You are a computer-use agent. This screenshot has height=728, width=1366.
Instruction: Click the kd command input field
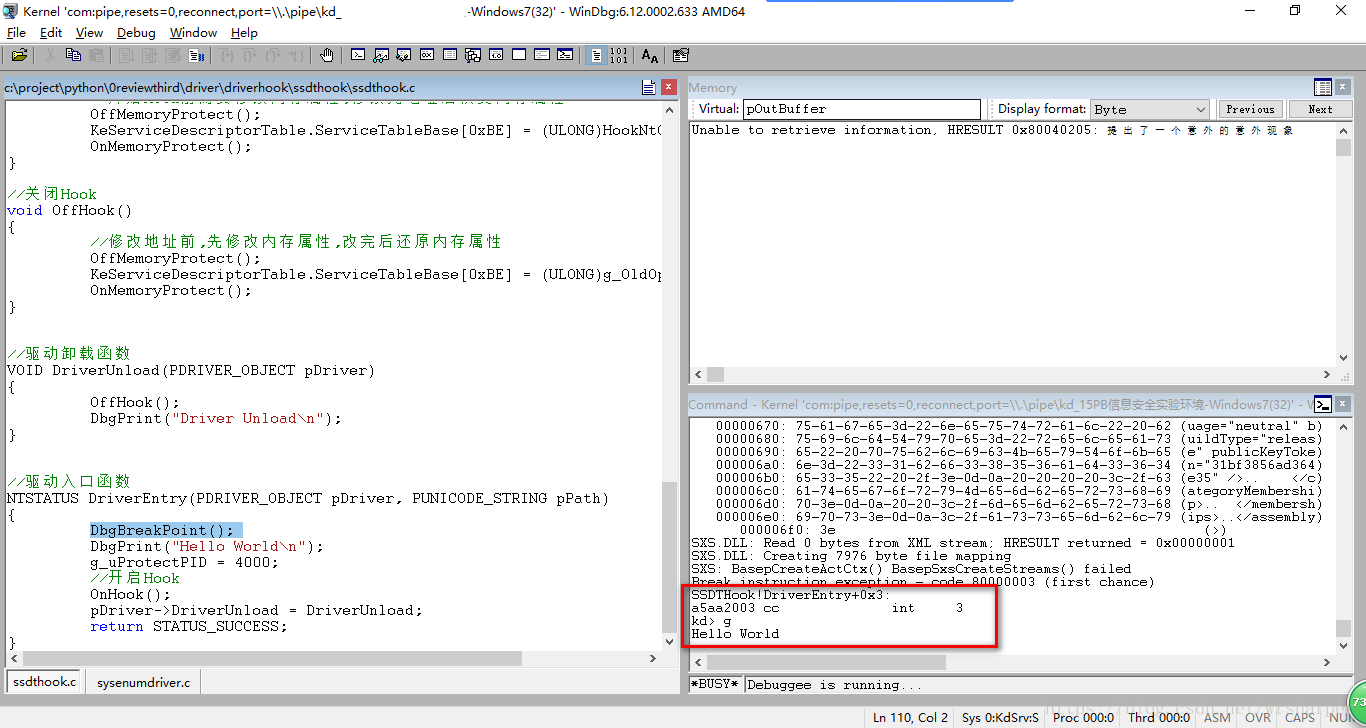point(1049,685)
